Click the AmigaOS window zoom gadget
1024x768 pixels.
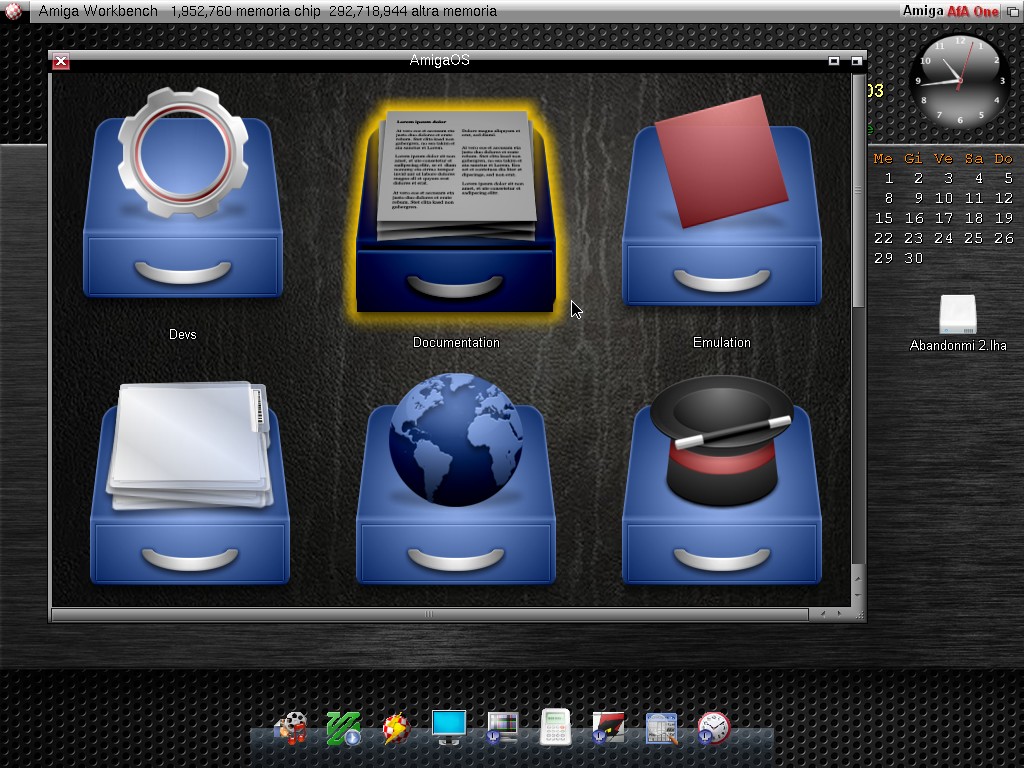click(x=834, y=61)
